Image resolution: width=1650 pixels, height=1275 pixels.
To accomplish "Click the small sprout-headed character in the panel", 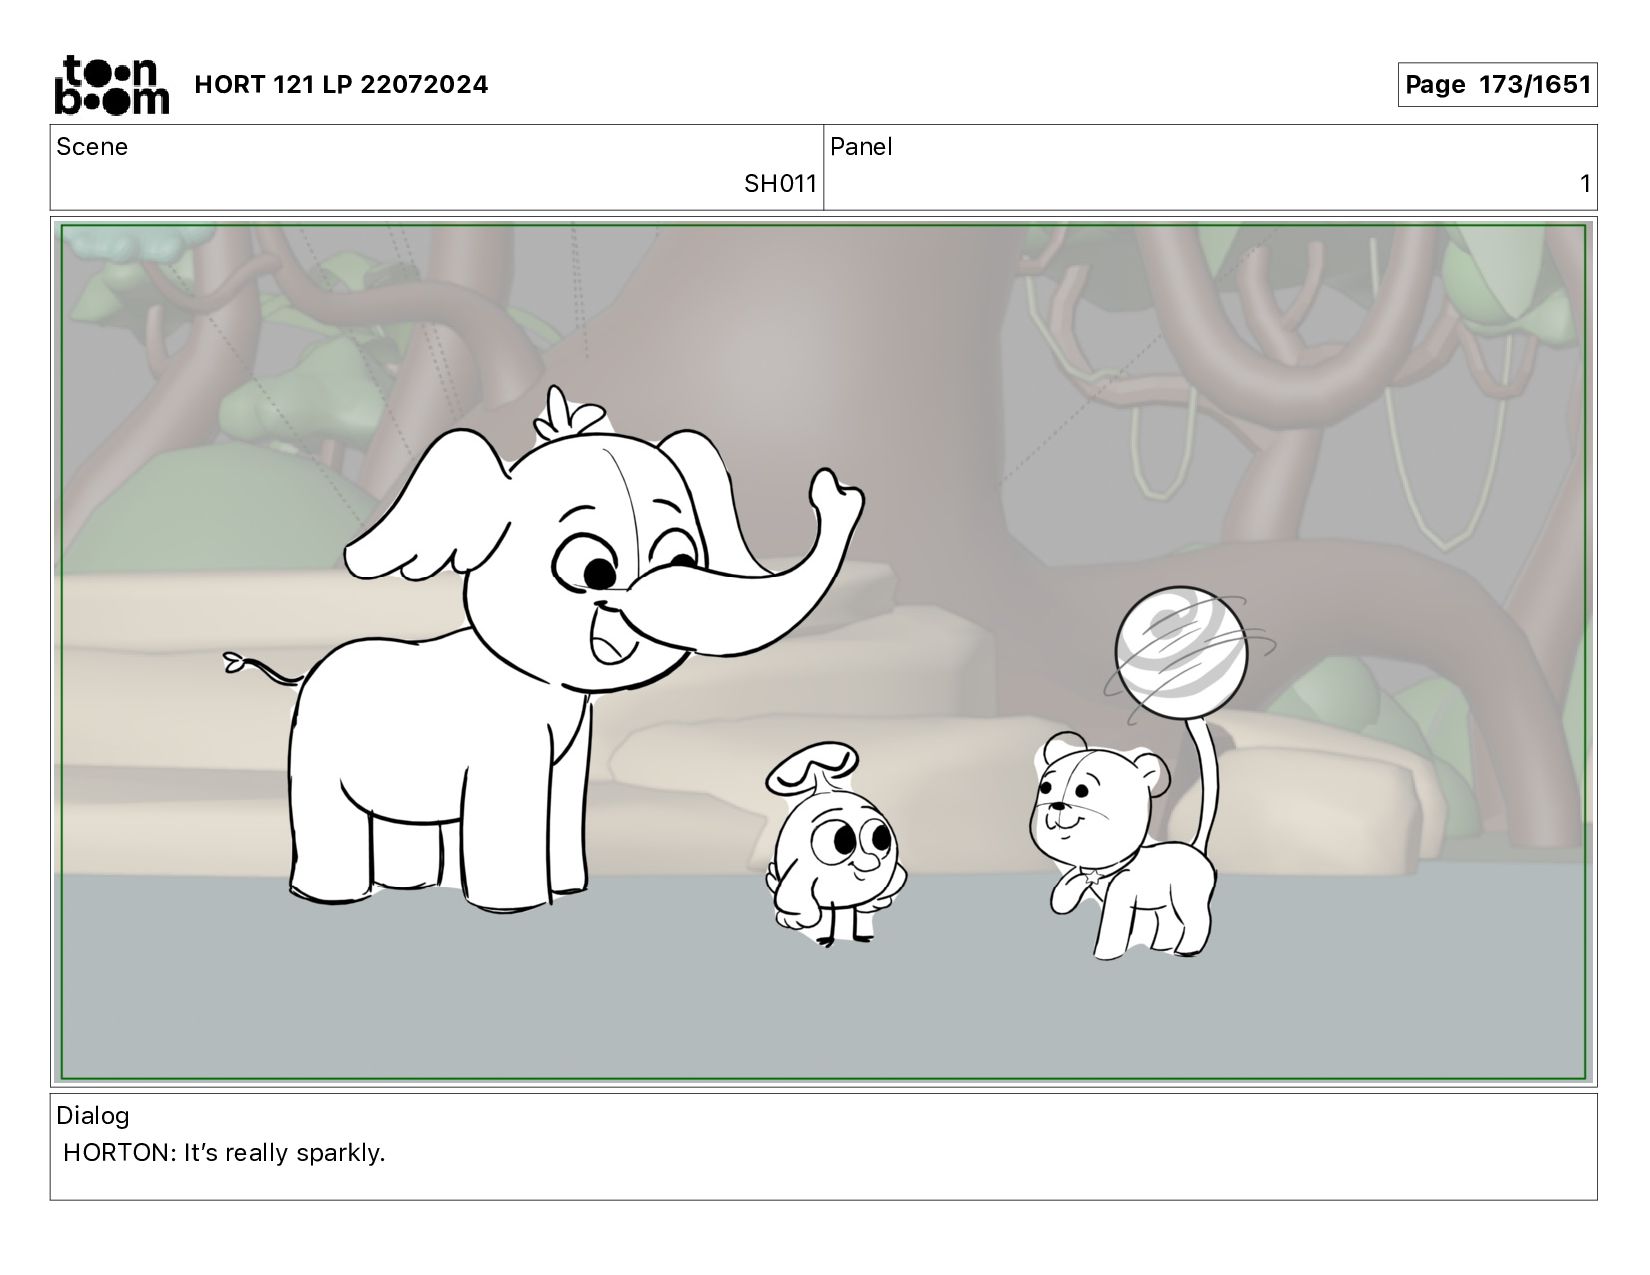I will click(x=837, y=845).
